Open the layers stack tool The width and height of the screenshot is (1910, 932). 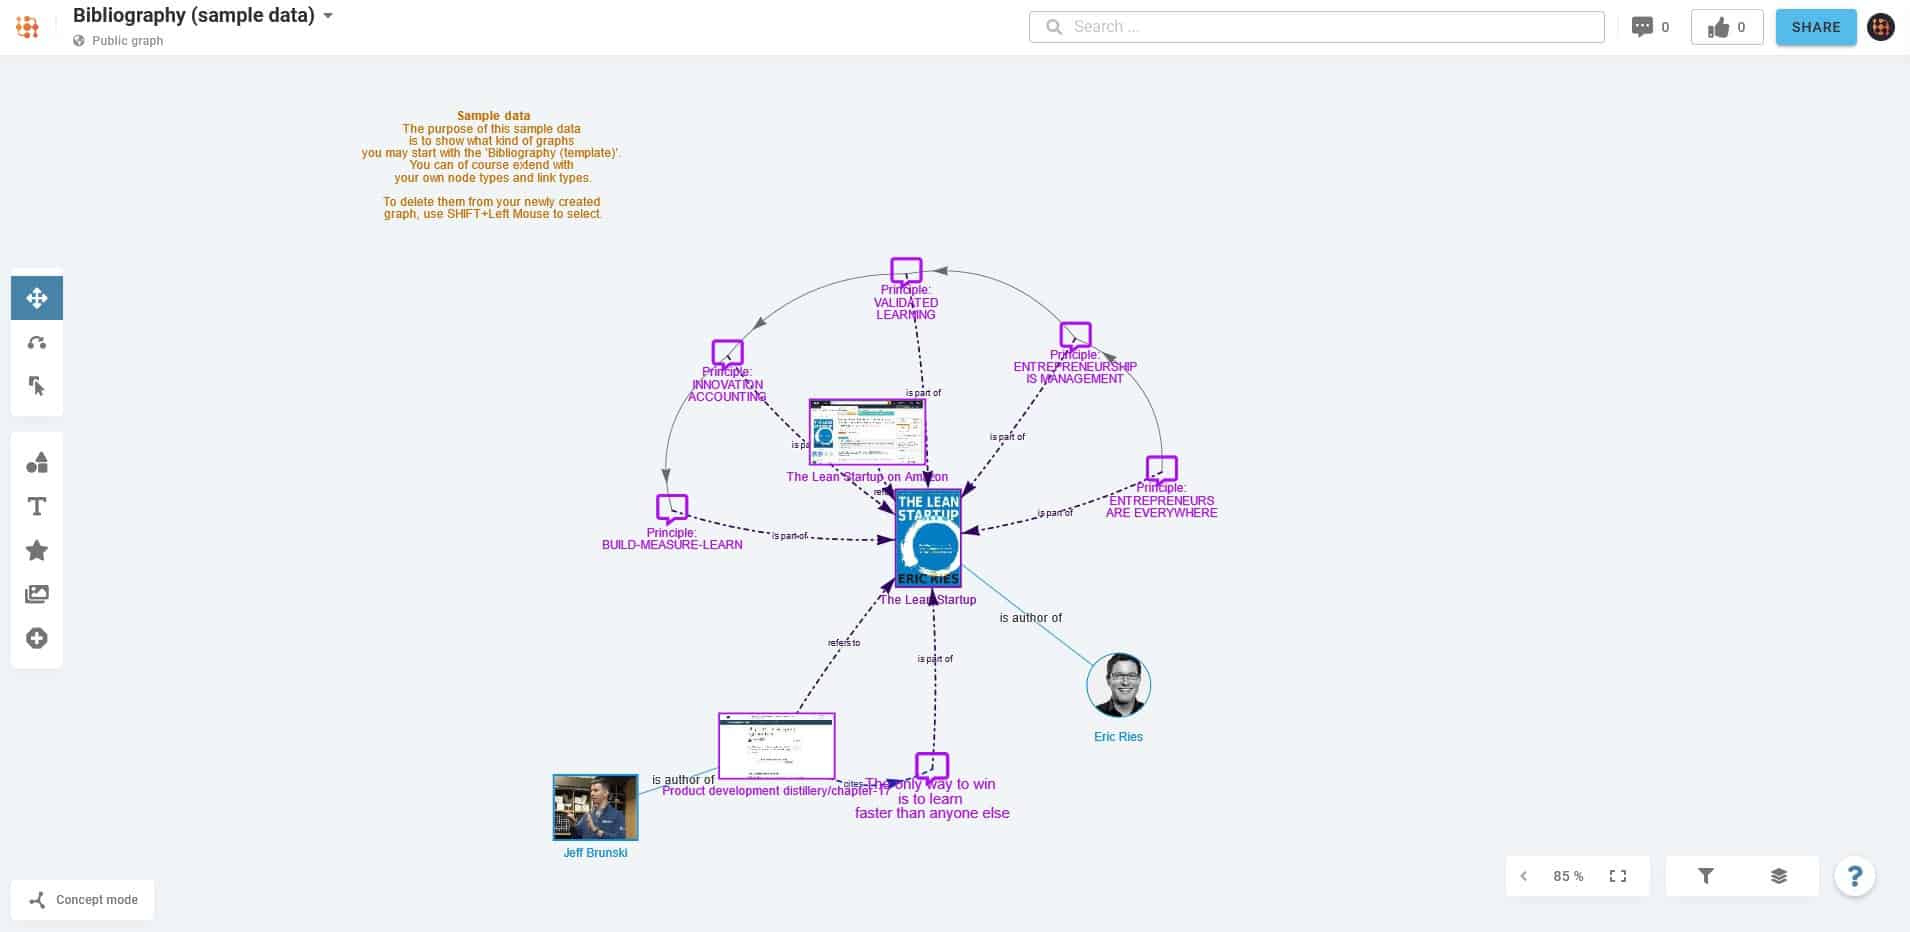(x=1778, y=876)
